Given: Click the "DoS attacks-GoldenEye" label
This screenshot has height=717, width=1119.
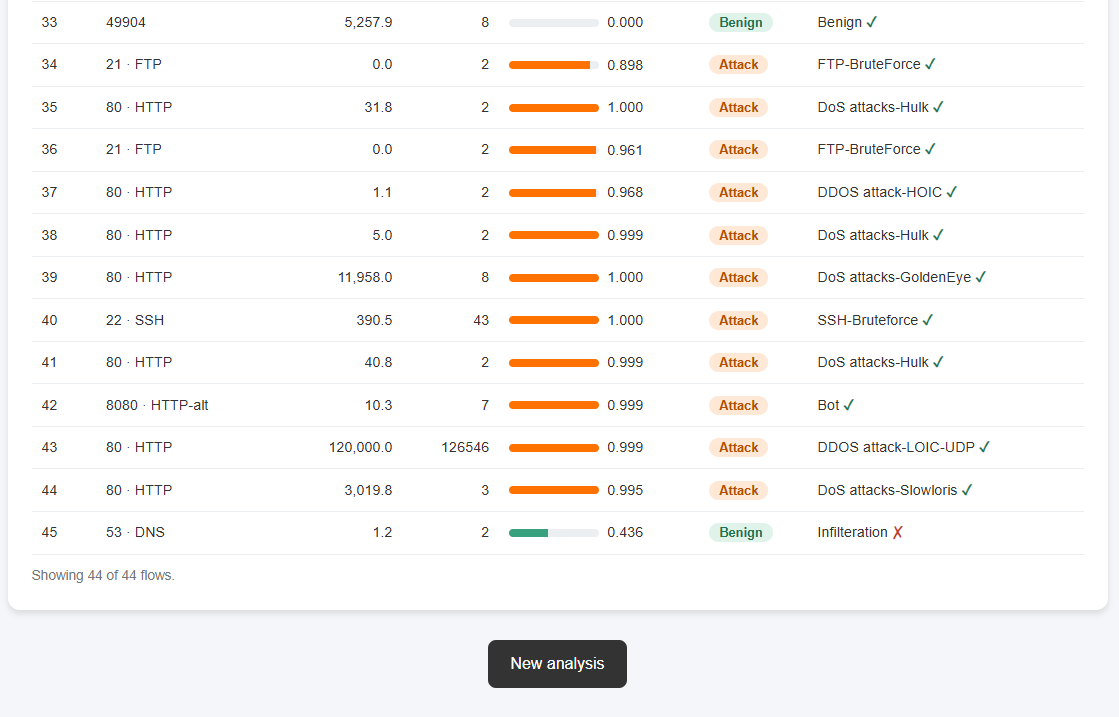Looking at the screenshot, I should (894, 277).
